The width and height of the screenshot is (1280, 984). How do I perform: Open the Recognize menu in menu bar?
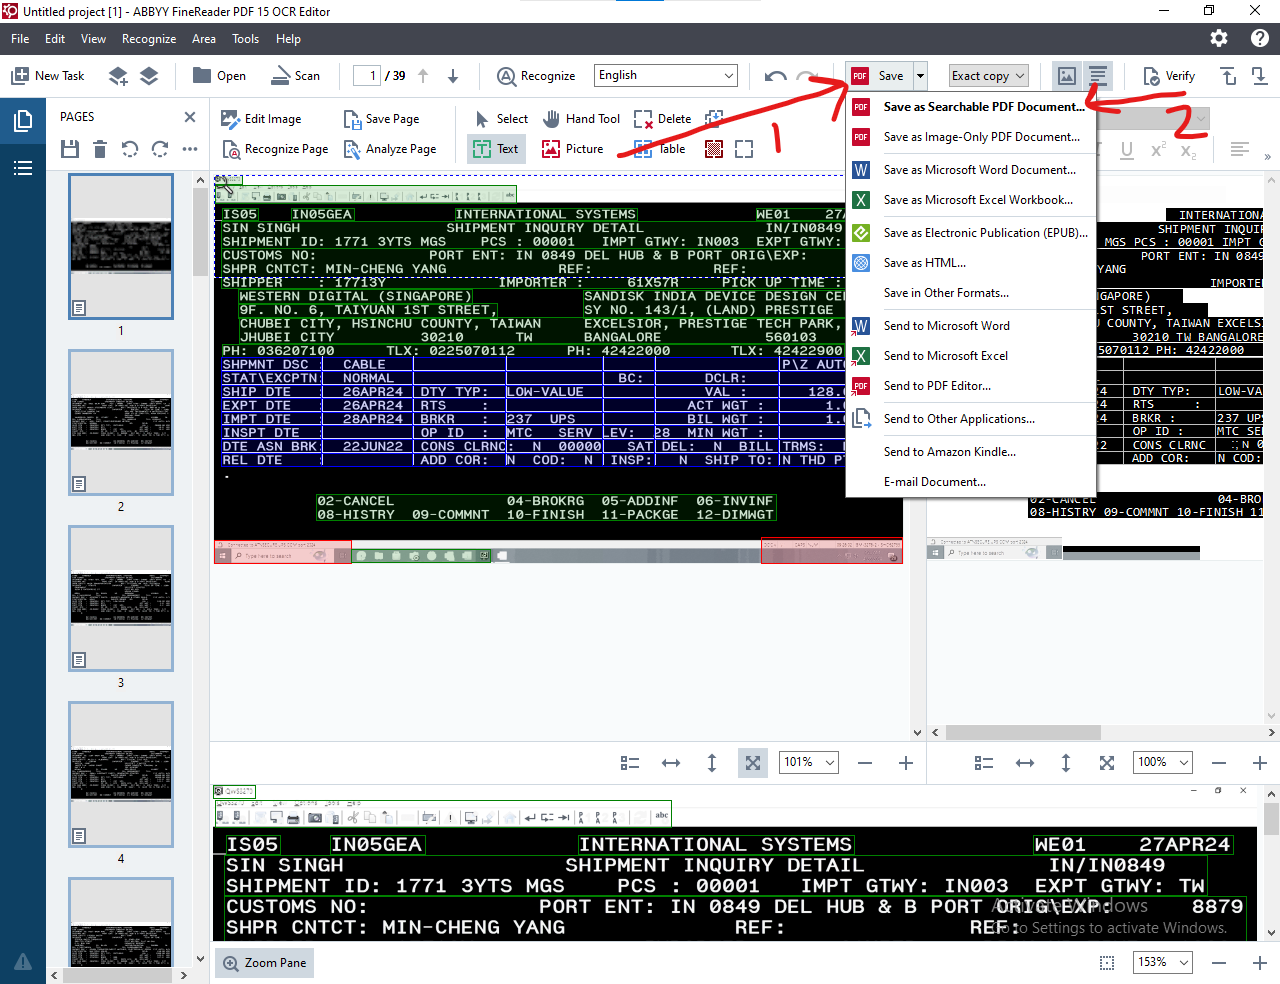pos(149,39)
